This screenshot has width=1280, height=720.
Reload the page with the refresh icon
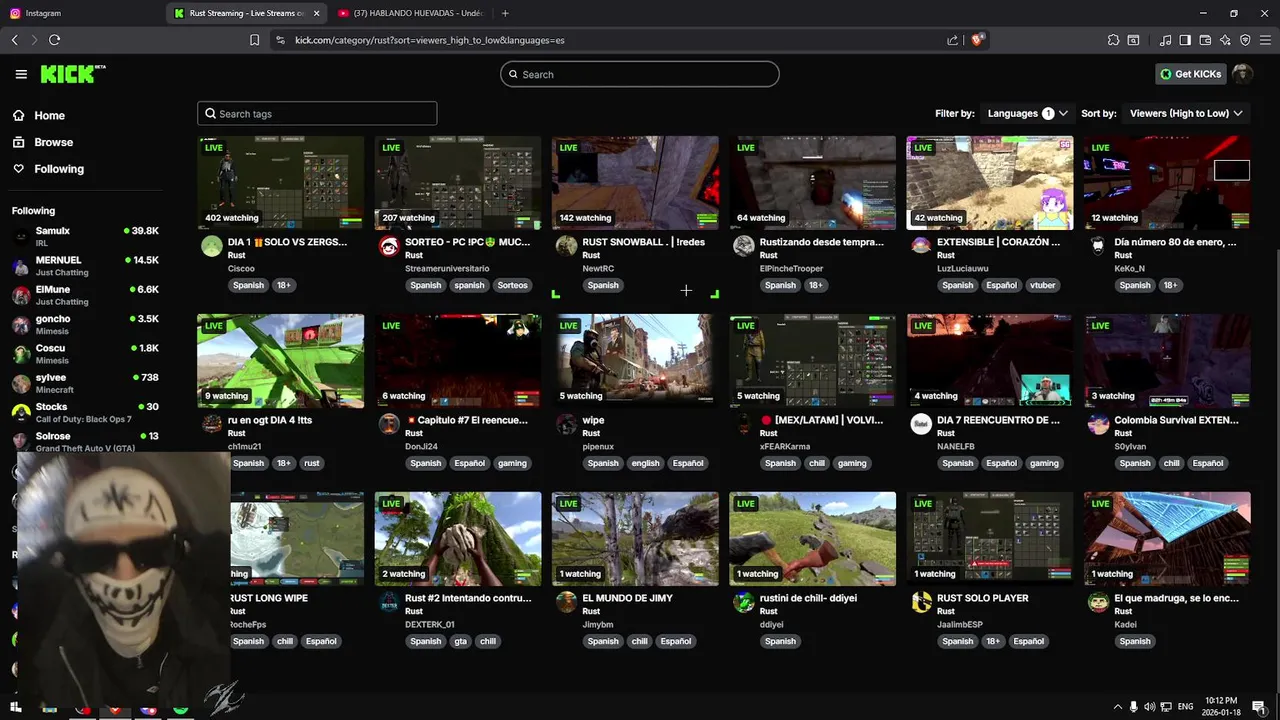point(54,40)
